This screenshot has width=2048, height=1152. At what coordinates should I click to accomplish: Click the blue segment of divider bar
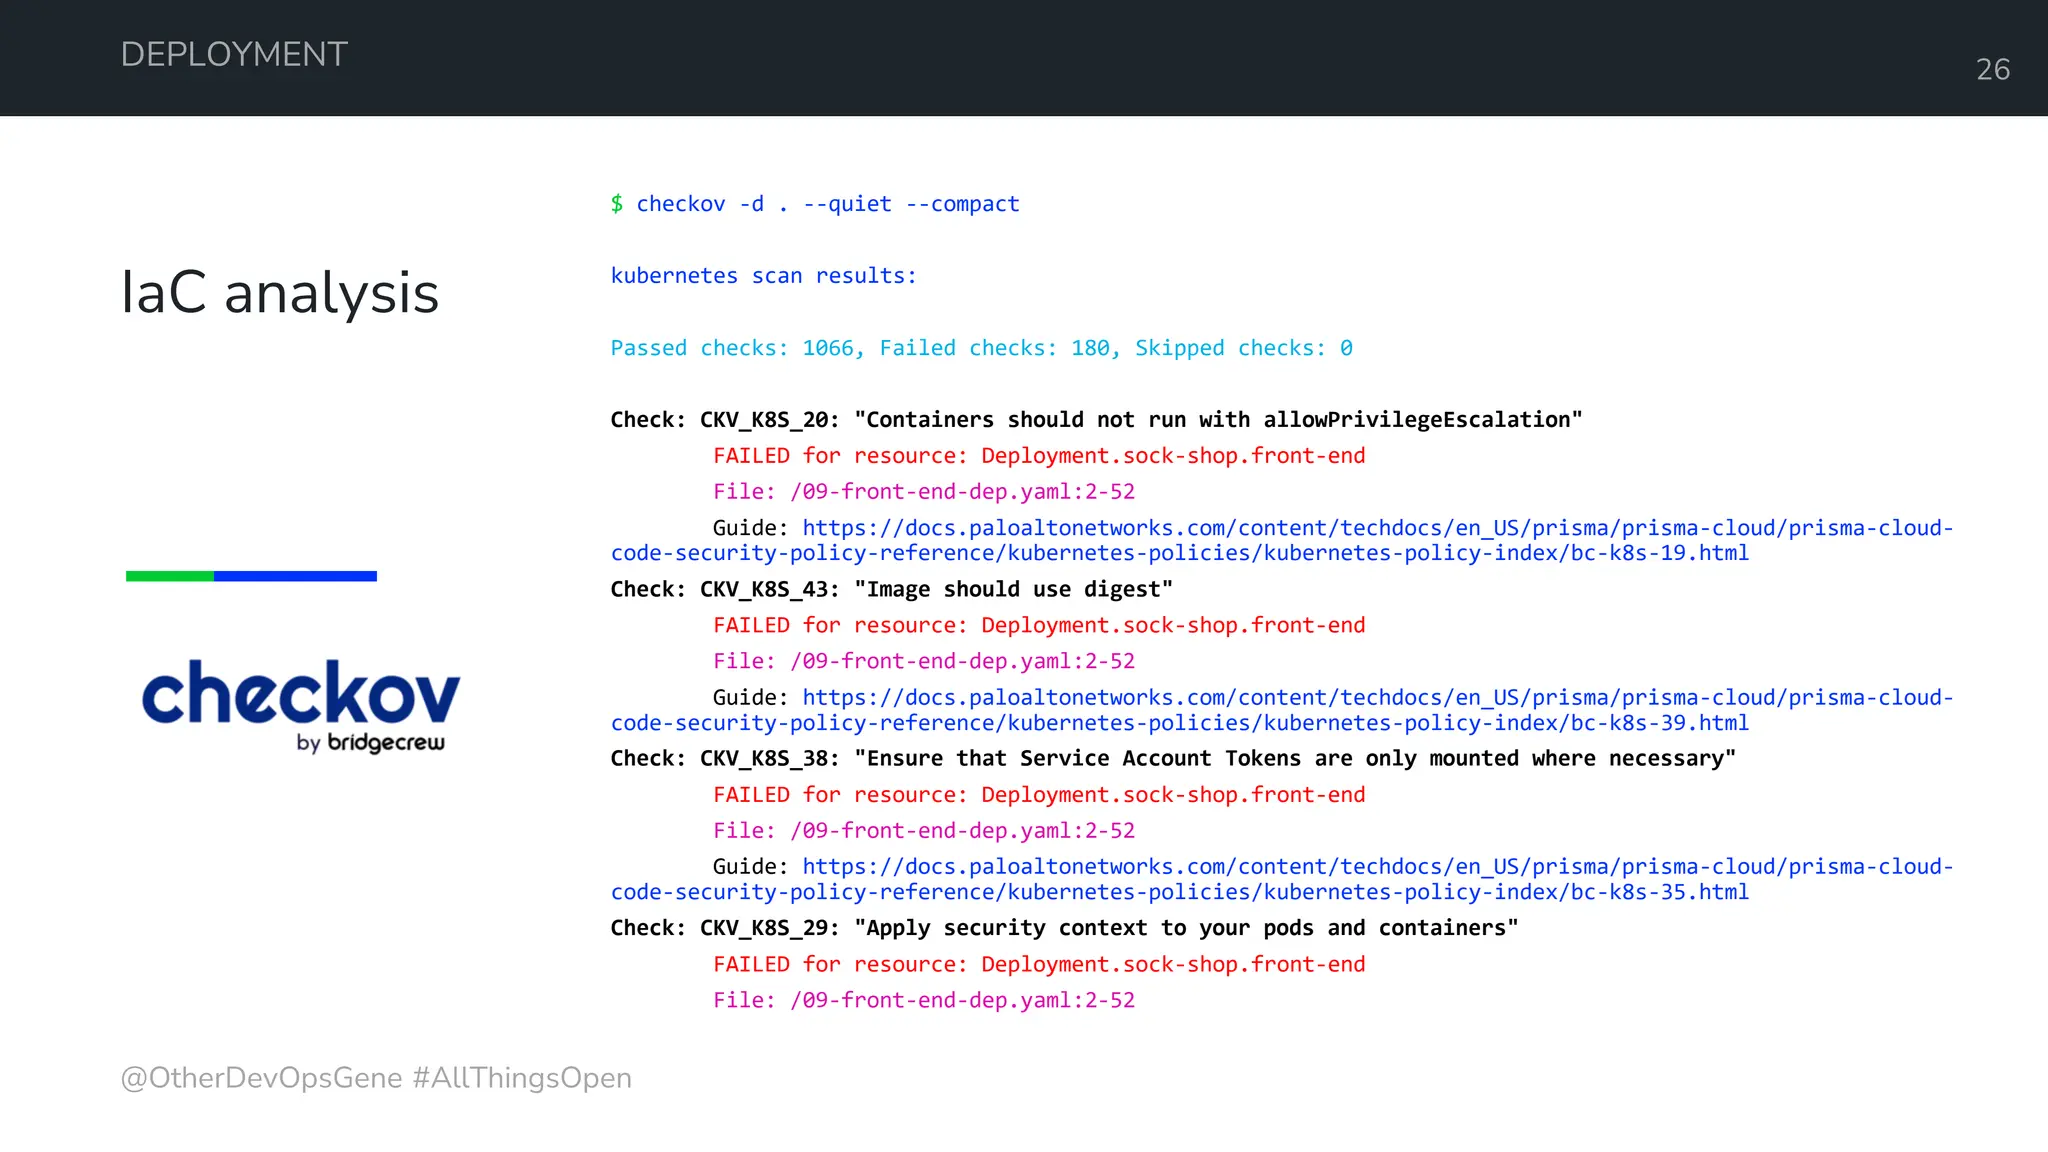point(295,576)
